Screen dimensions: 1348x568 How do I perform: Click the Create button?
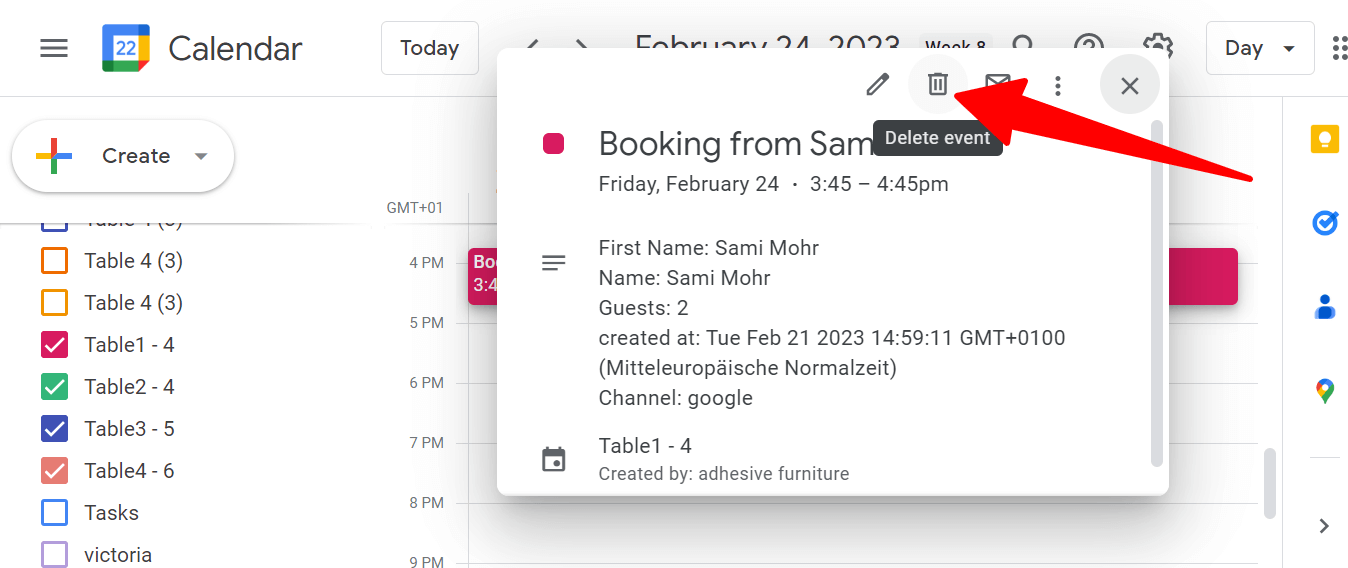coord(122,156)
